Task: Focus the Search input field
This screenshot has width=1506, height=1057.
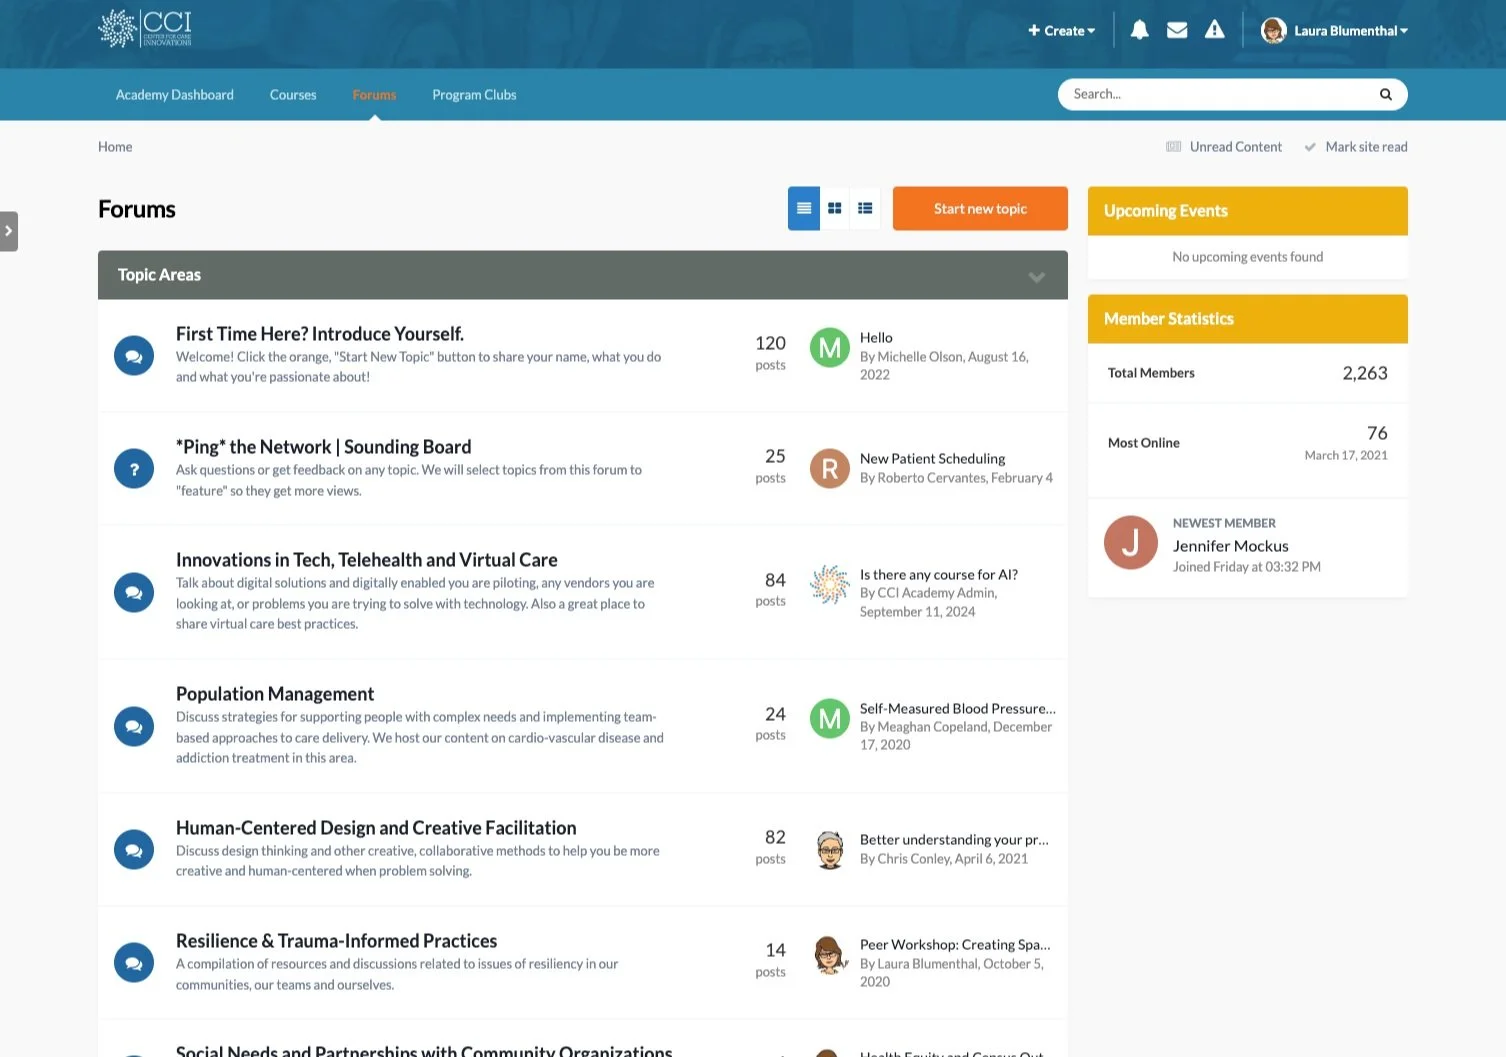Action: click(1220, 94)
